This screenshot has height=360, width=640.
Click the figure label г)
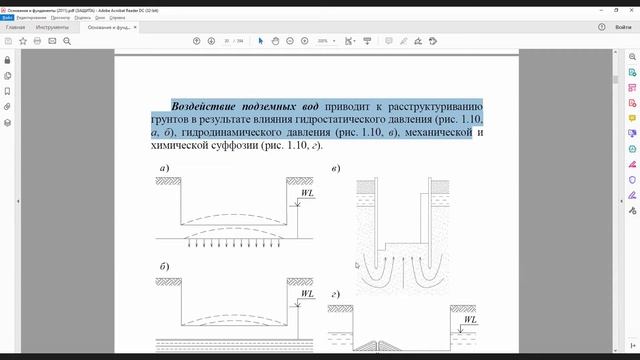coord(336,294)
